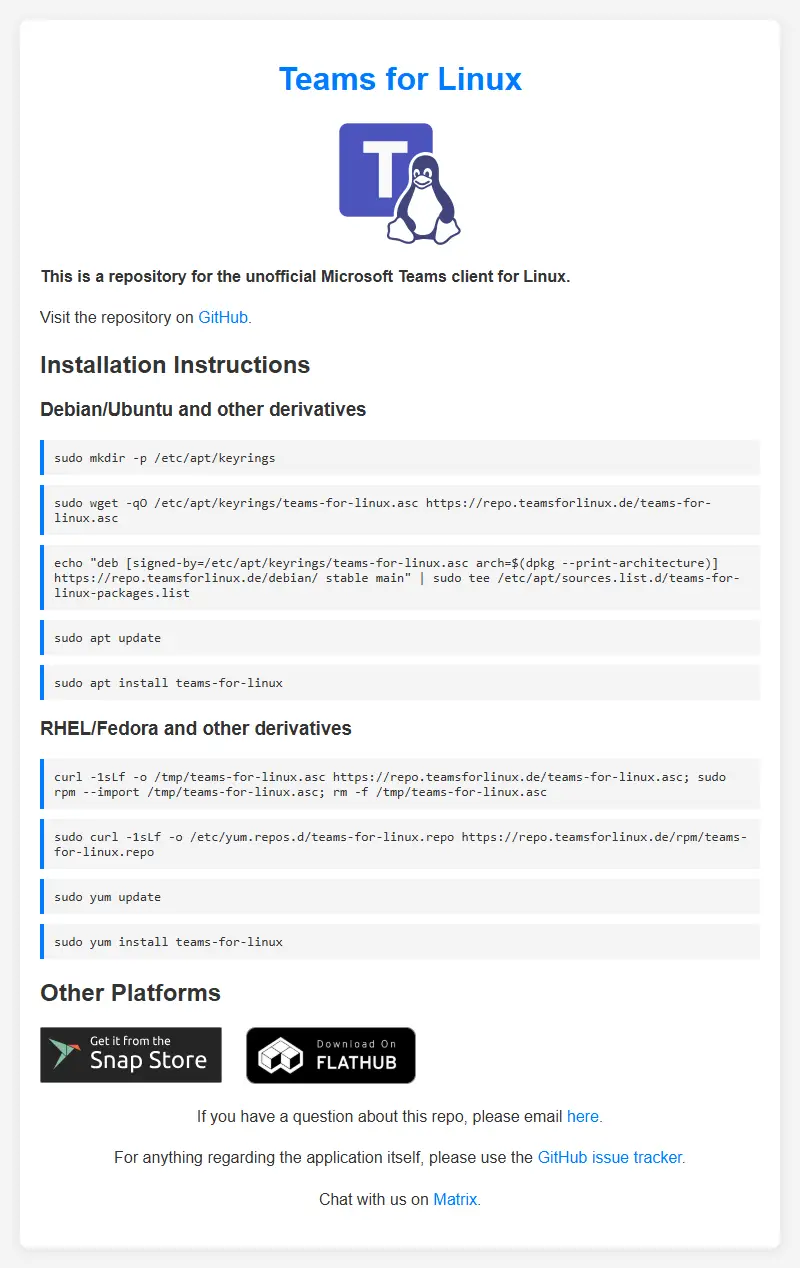Open the email 'here' link
The image size is (800, 1268).
click(583, 1115)
